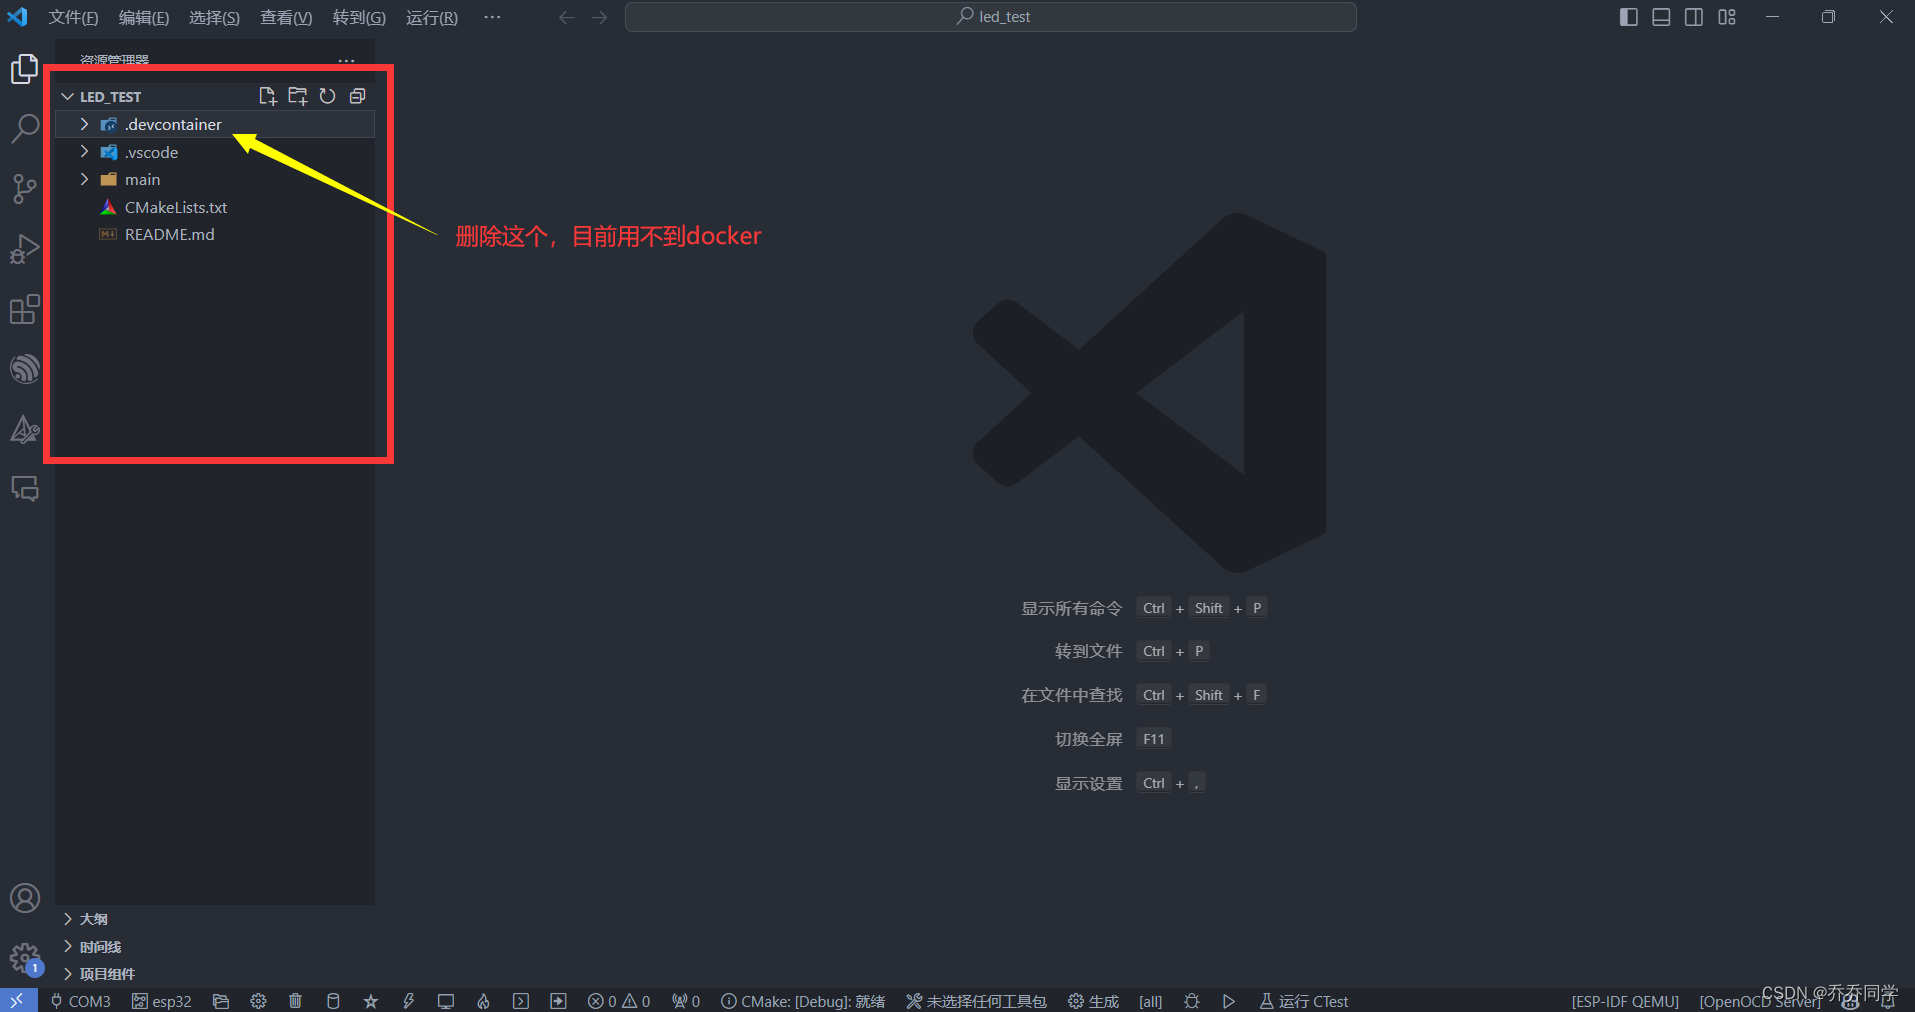
Task: Open the chat or remote view icon below CMake
Action: pos(24,489)
